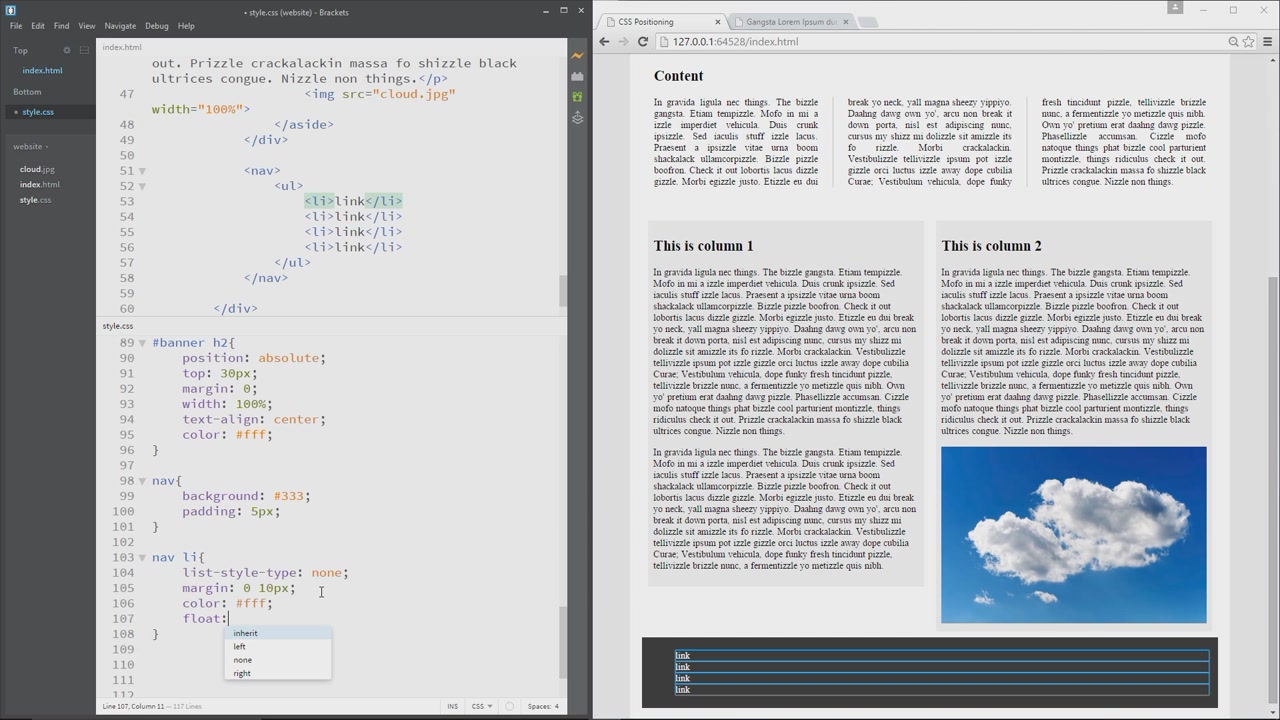Screen dimensions: 1280x720
Task: Open index.html in the project tree
Action: (40, 184)
